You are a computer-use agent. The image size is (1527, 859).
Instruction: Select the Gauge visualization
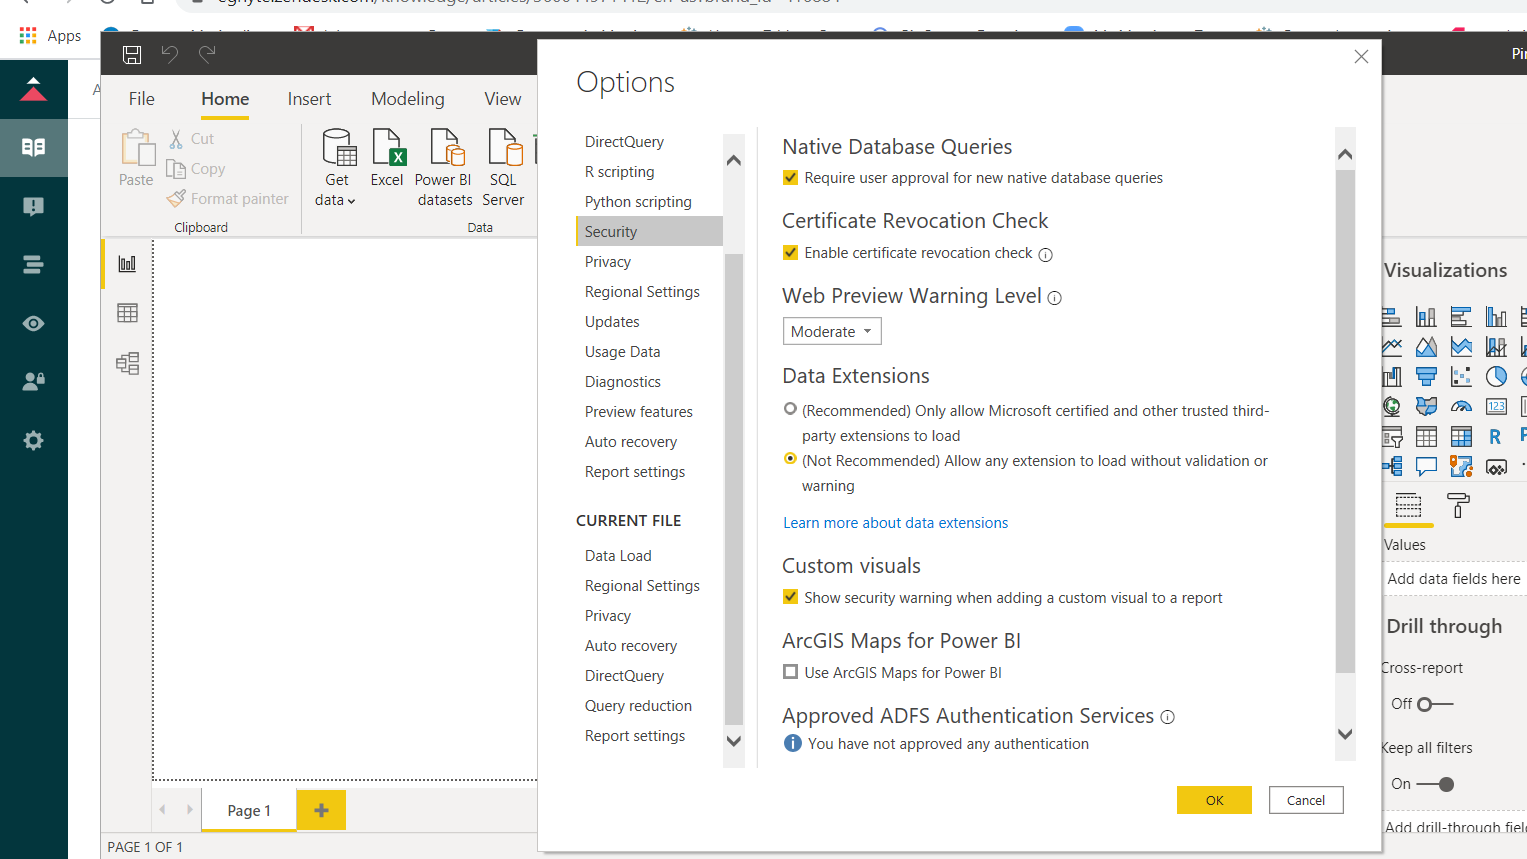click(1461, 407)
